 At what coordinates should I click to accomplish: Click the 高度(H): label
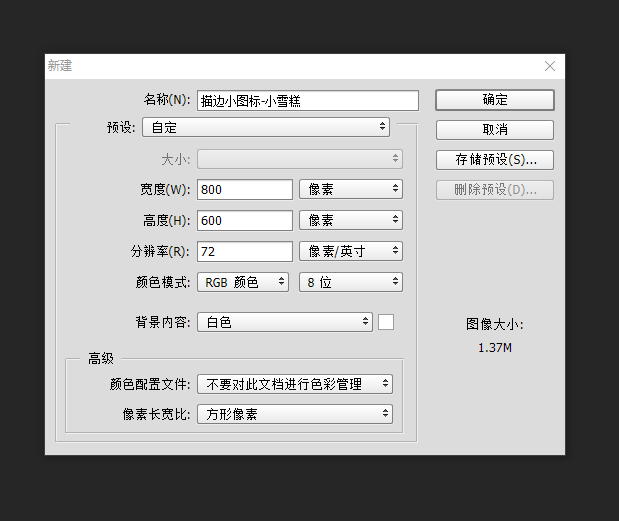click(x=167, y=221)
